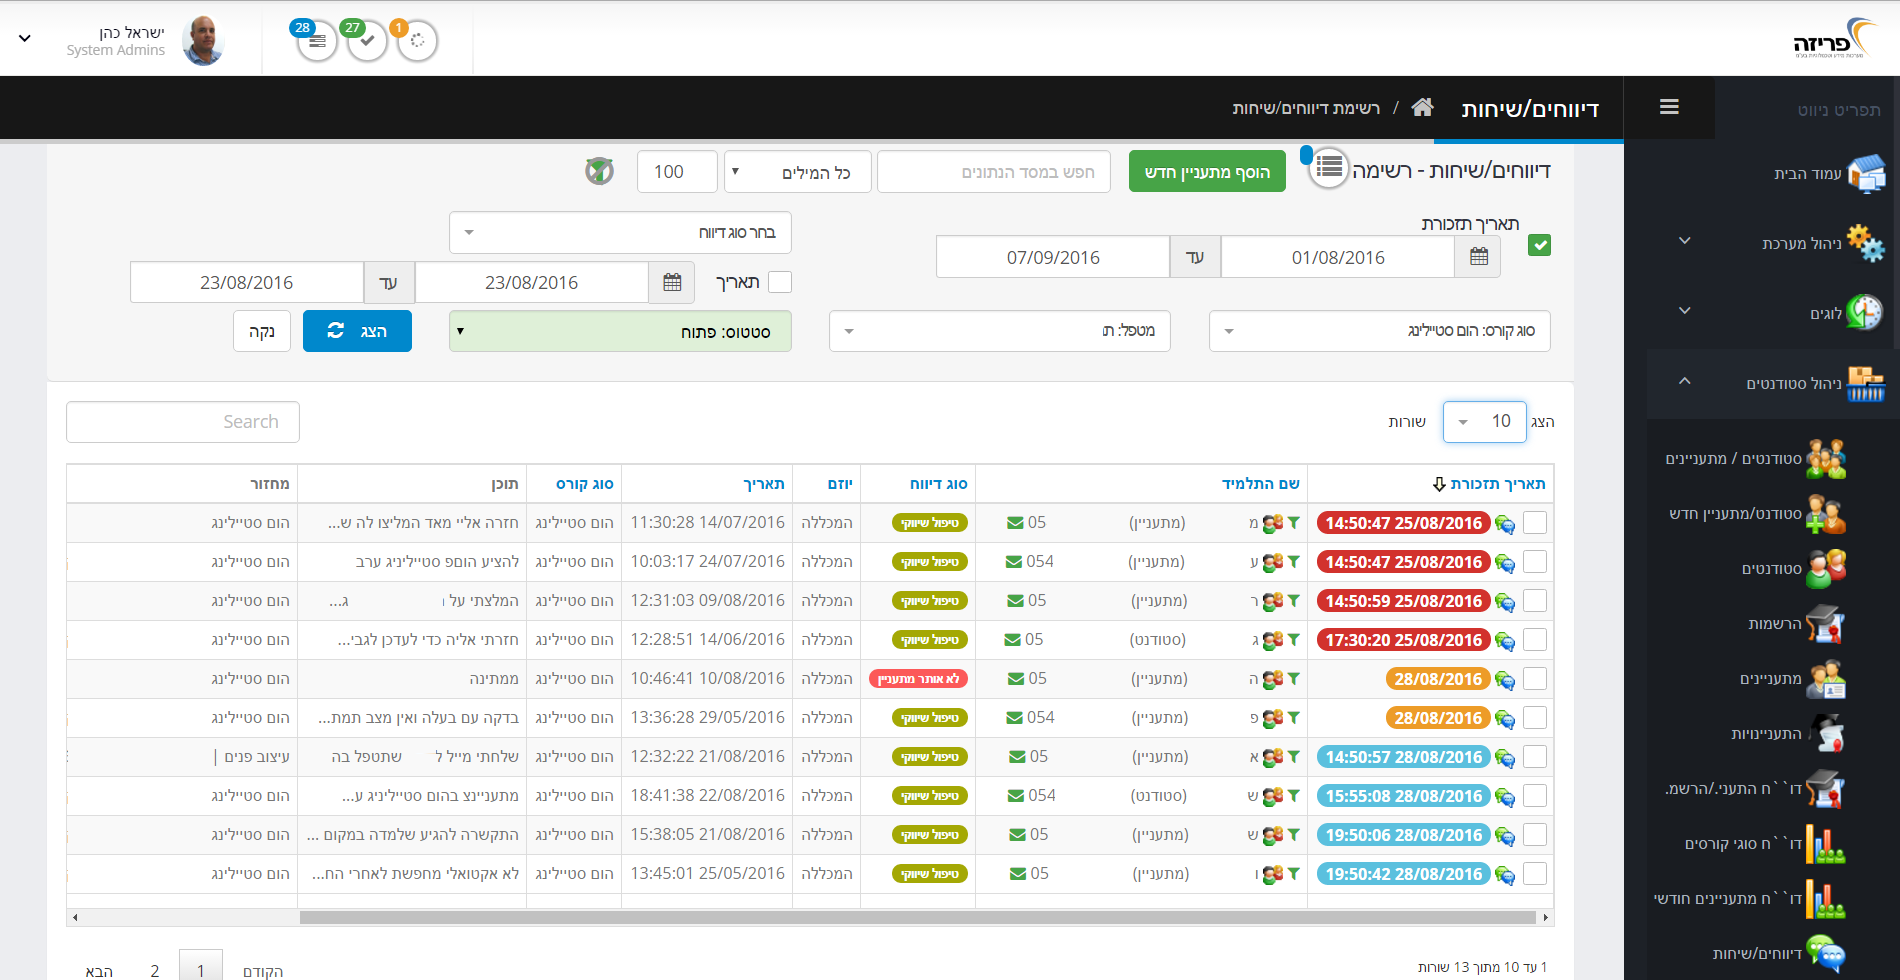Focus the חפש במסד הנתונים field
The image size is (1900, 980).
click(x=994, y=172)
